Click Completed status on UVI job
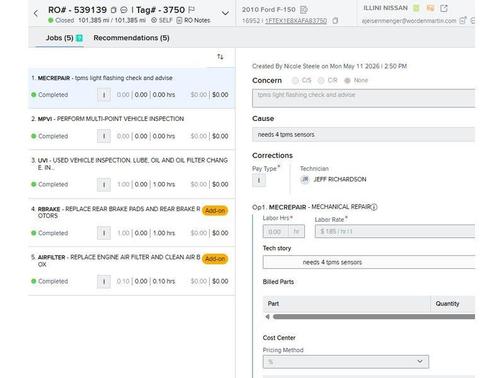Viewport: 504px width, 378px height. click(x=50, y=184)
